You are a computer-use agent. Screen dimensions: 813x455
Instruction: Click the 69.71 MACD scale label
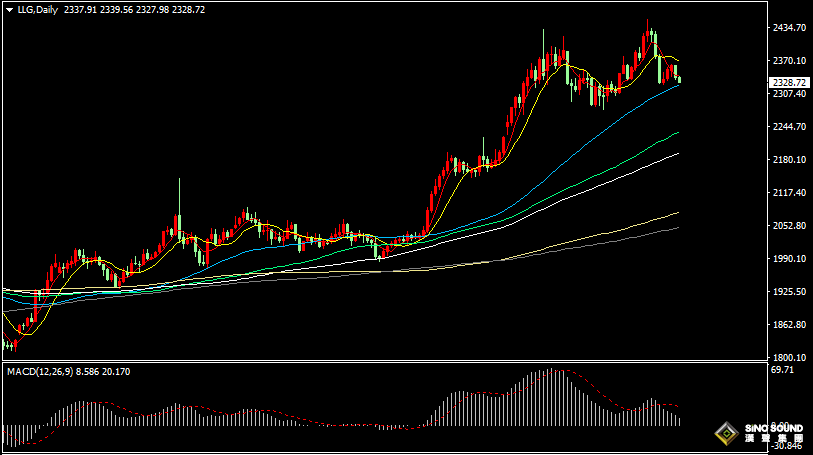point(783,370)
